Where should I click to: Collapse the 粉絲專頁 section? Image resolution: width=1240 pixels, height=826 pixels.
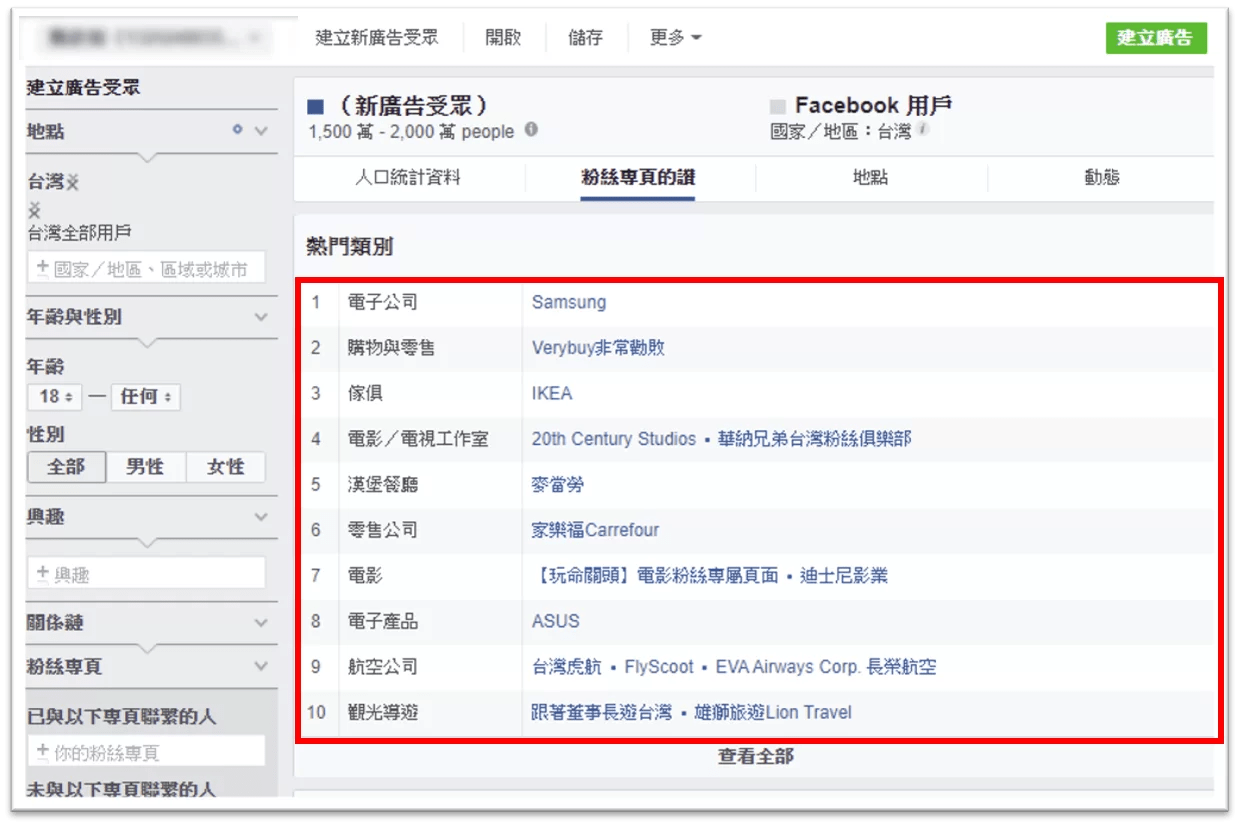tap(261, 666)
